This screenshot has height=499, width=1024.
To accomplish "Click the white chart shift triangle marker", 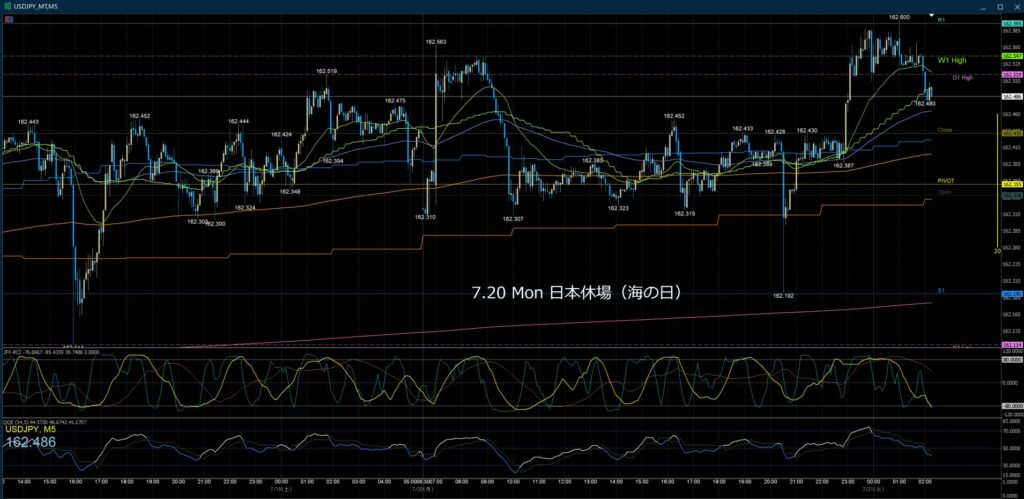I will 932,15.
